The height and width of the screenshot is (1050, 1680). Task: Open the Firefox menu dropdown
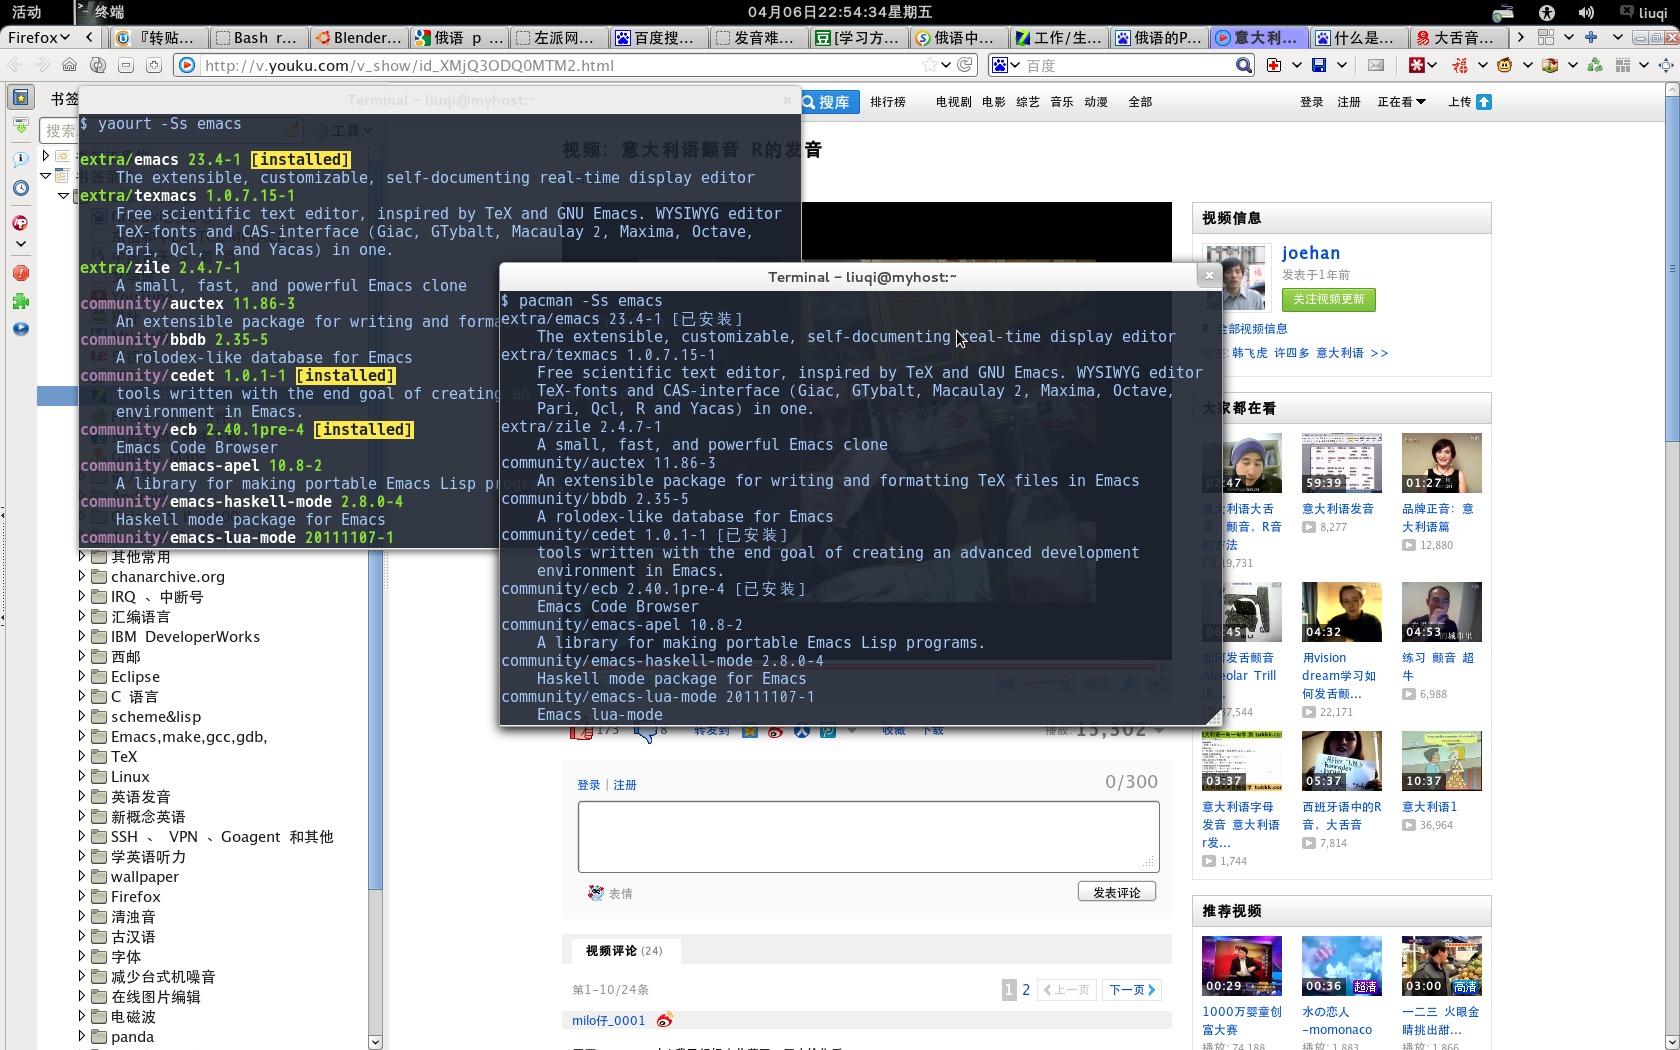(x=39, y=37)
